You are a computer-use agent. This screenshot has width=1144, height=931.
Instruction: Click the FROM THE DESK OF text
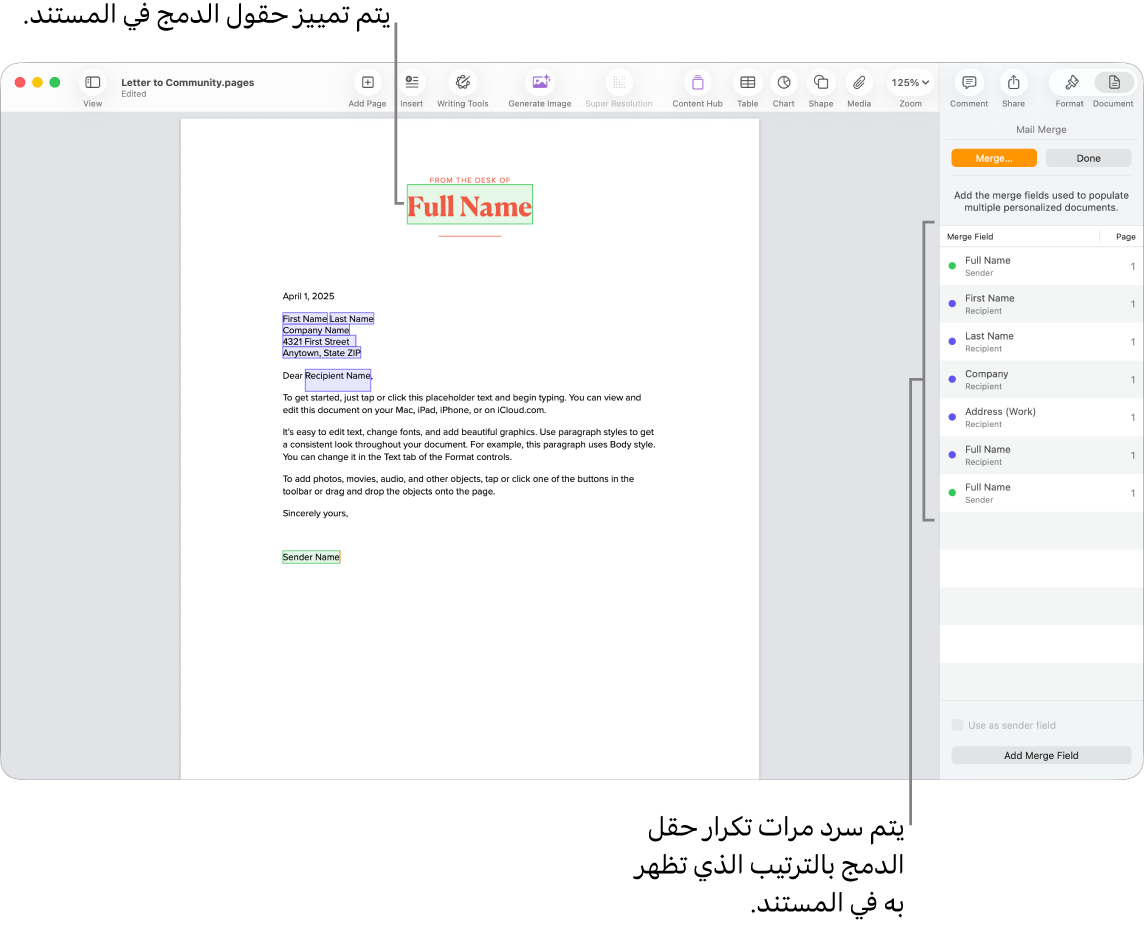point(470,180)
